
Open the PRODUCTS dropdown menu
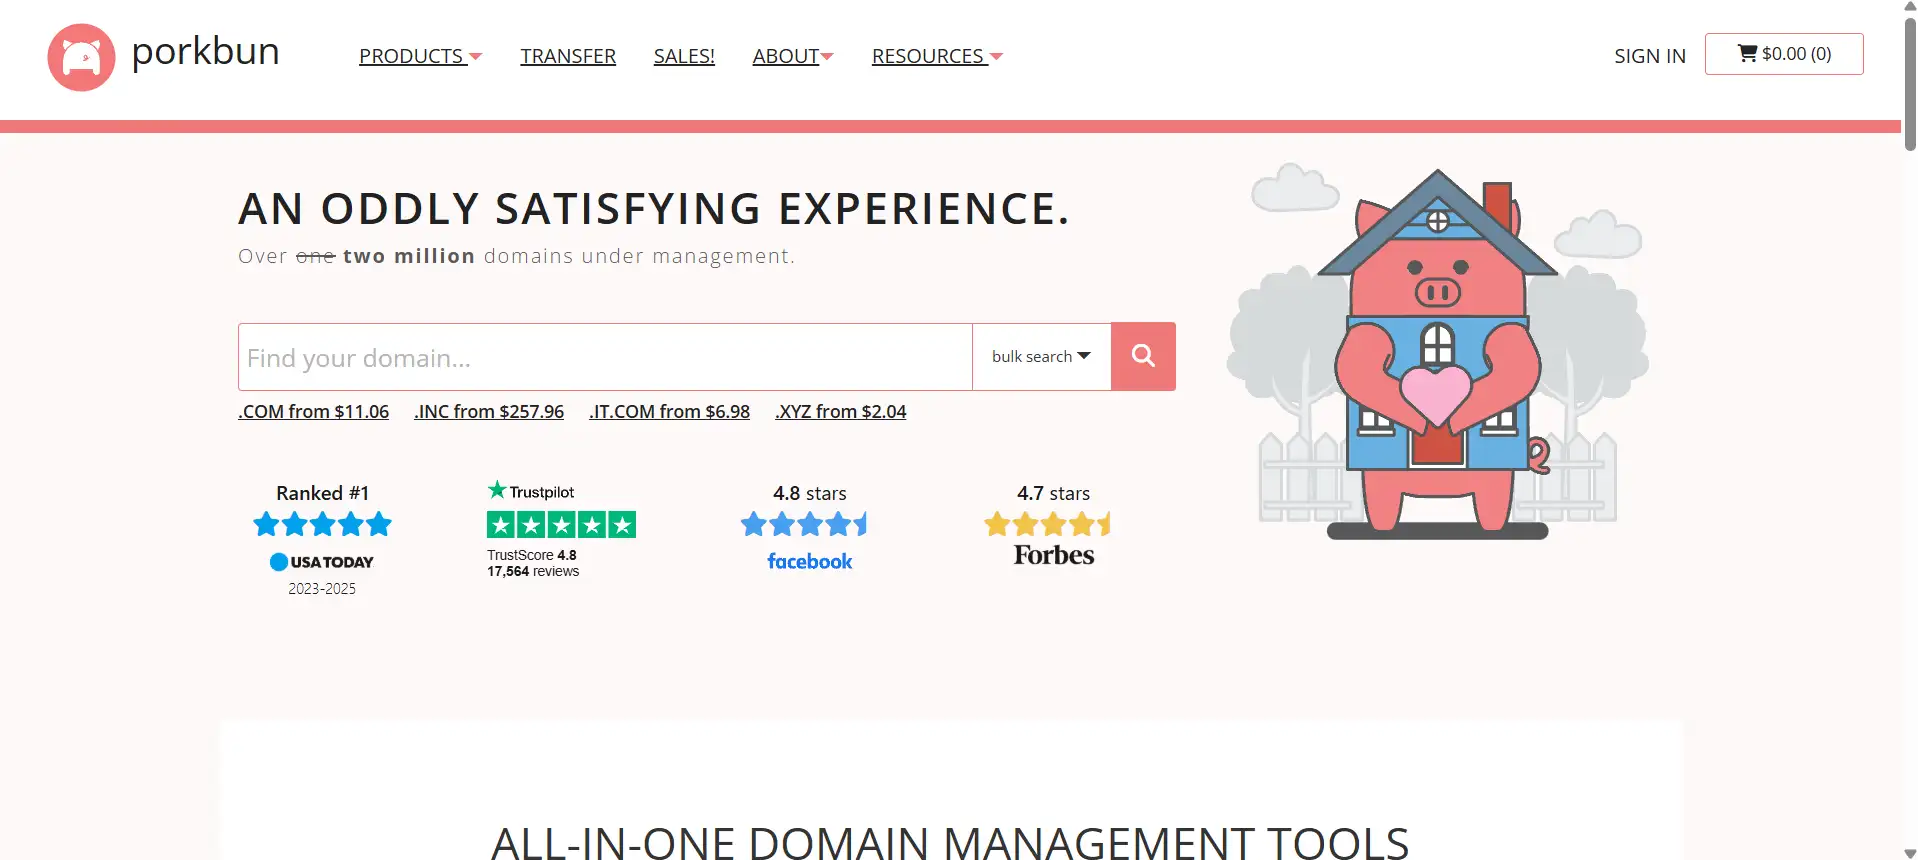pos(420,56)
